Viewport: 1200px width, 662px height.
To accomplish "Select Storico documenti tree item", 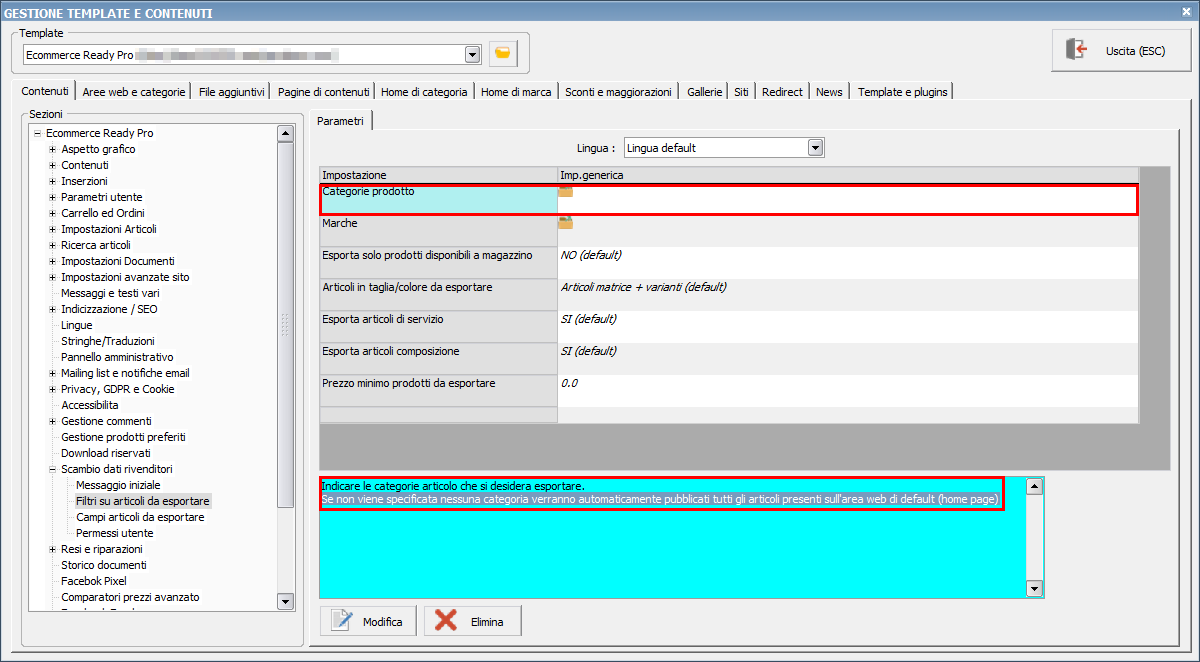I will point(104,565).
